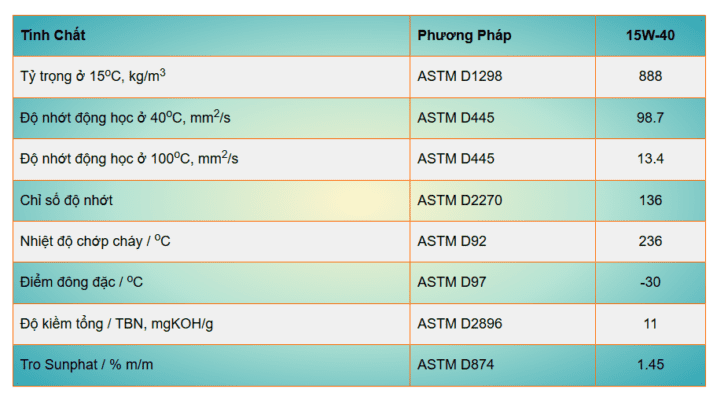Click the "15W-40" column header
The image size is (728, 400).
pos(650,35)
